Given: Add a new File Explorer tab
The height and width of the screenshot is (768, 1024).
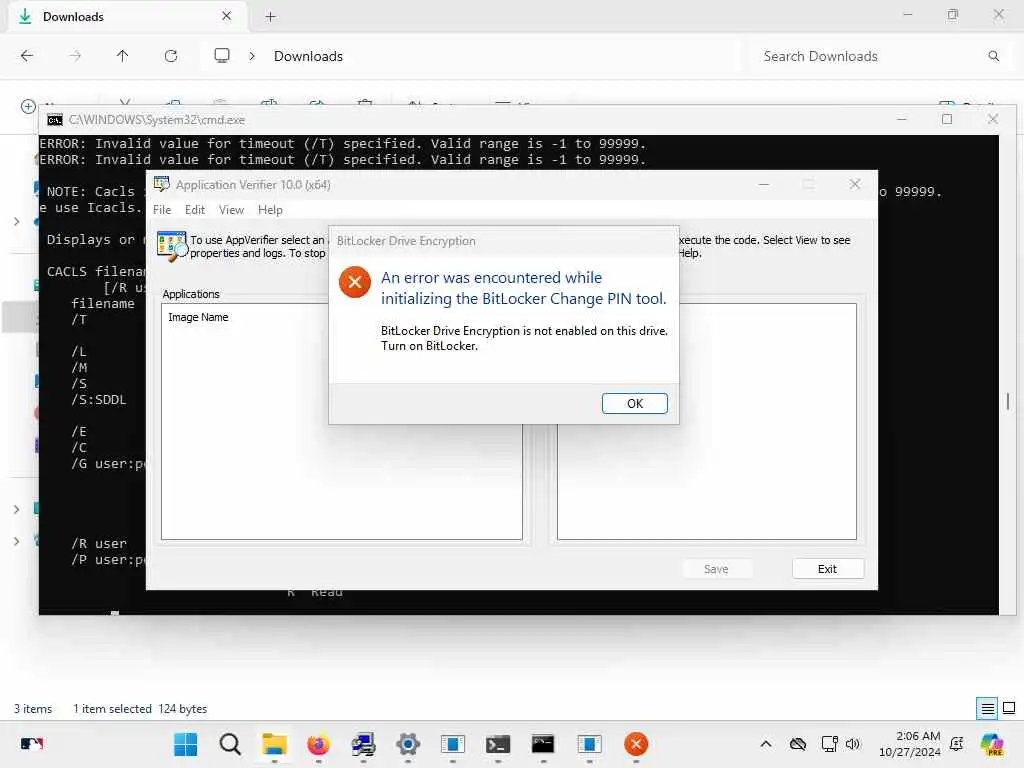Looking at the screenshot, I should point(270,17).
